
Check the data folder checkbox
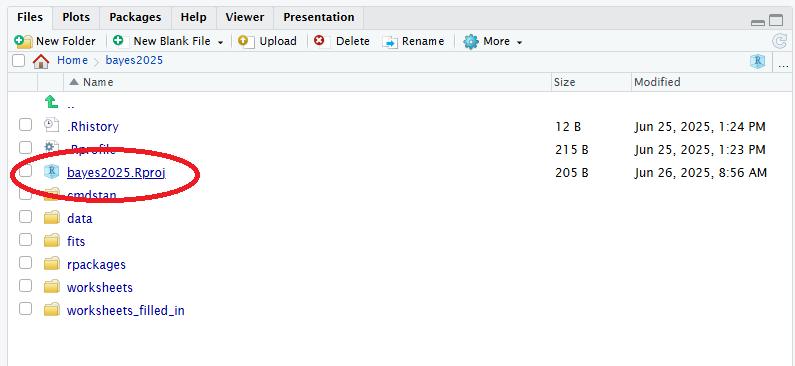pyautogui.click(x=25, y=217)
